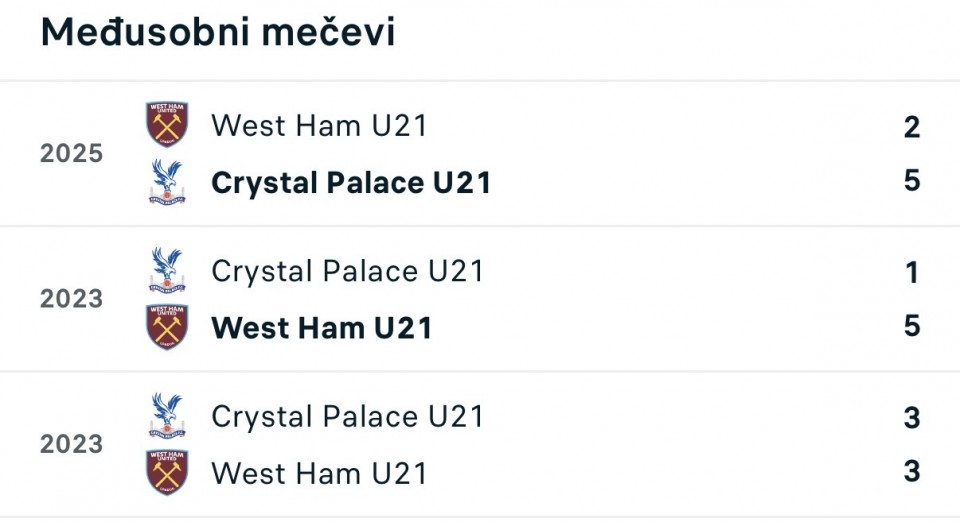Tap West Ham's score of 3 in the draw

pos(911,471)
